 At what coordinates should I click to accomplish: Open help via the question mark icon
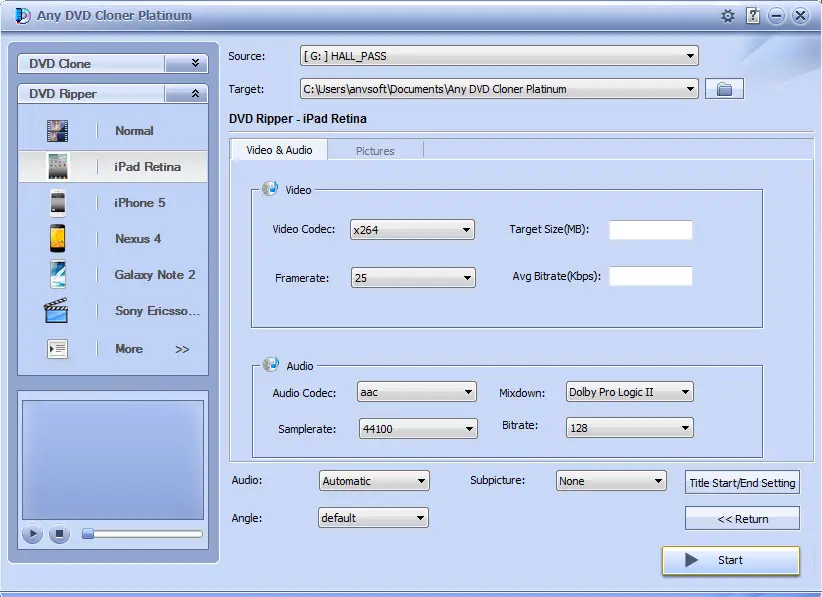pyautogui.click(x=753, y=16)
